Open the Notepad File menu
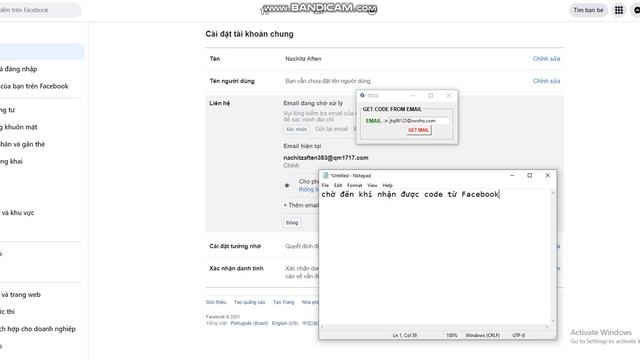The height and width of the screenshot is (360, 640). point(325,185)
